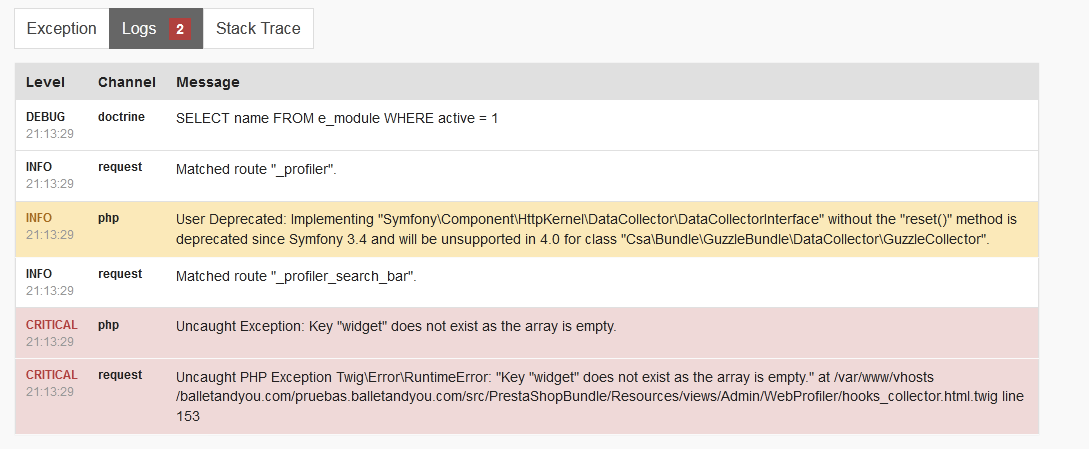Click the Level column header
Viewport: 1089px width, 449px height.
(x=45, y=82)
